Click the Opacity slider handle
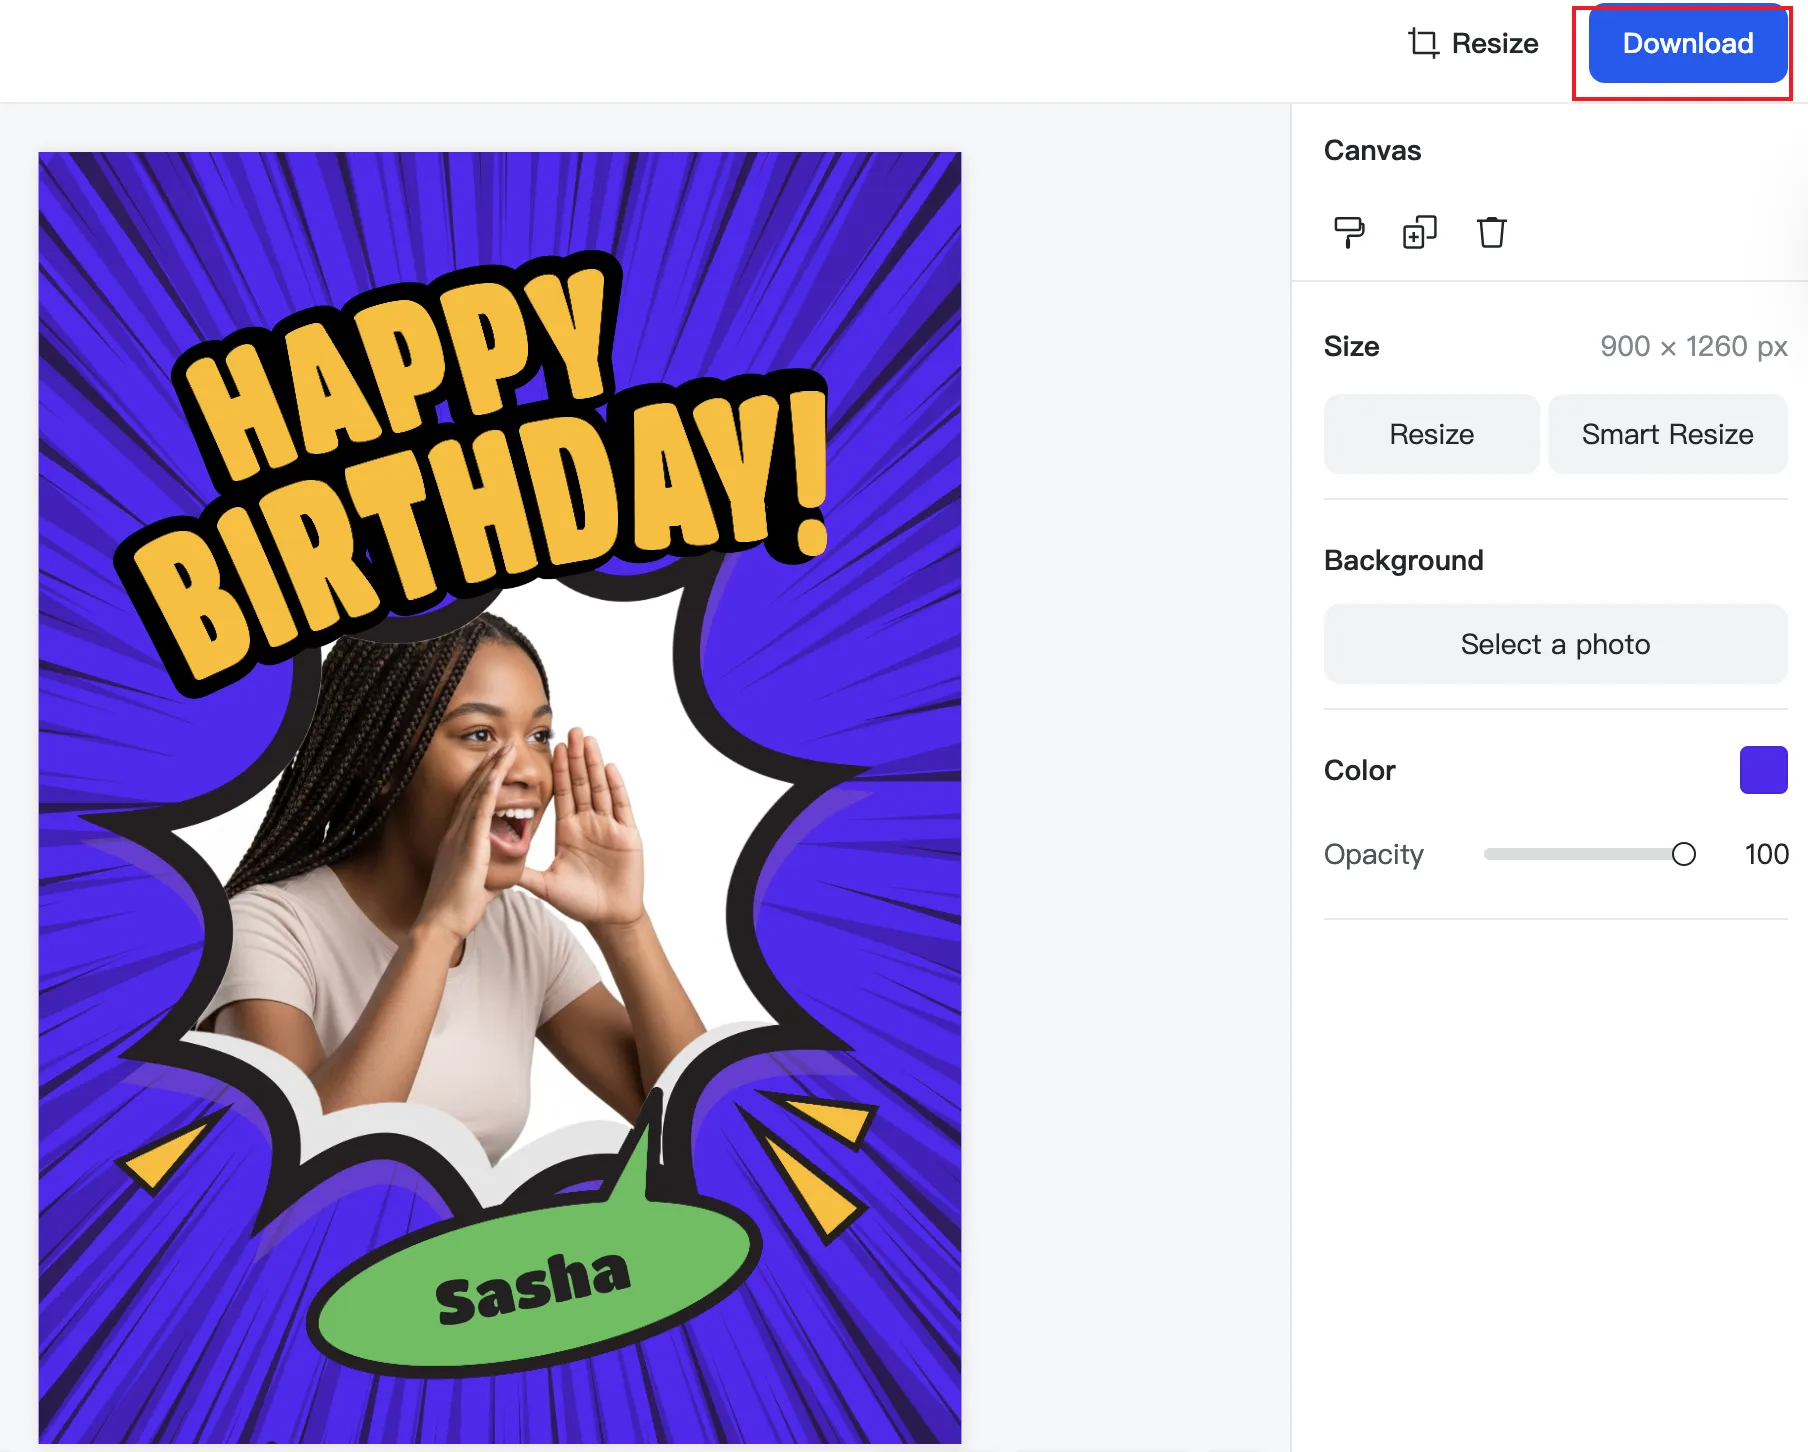 click(1684, 854)
